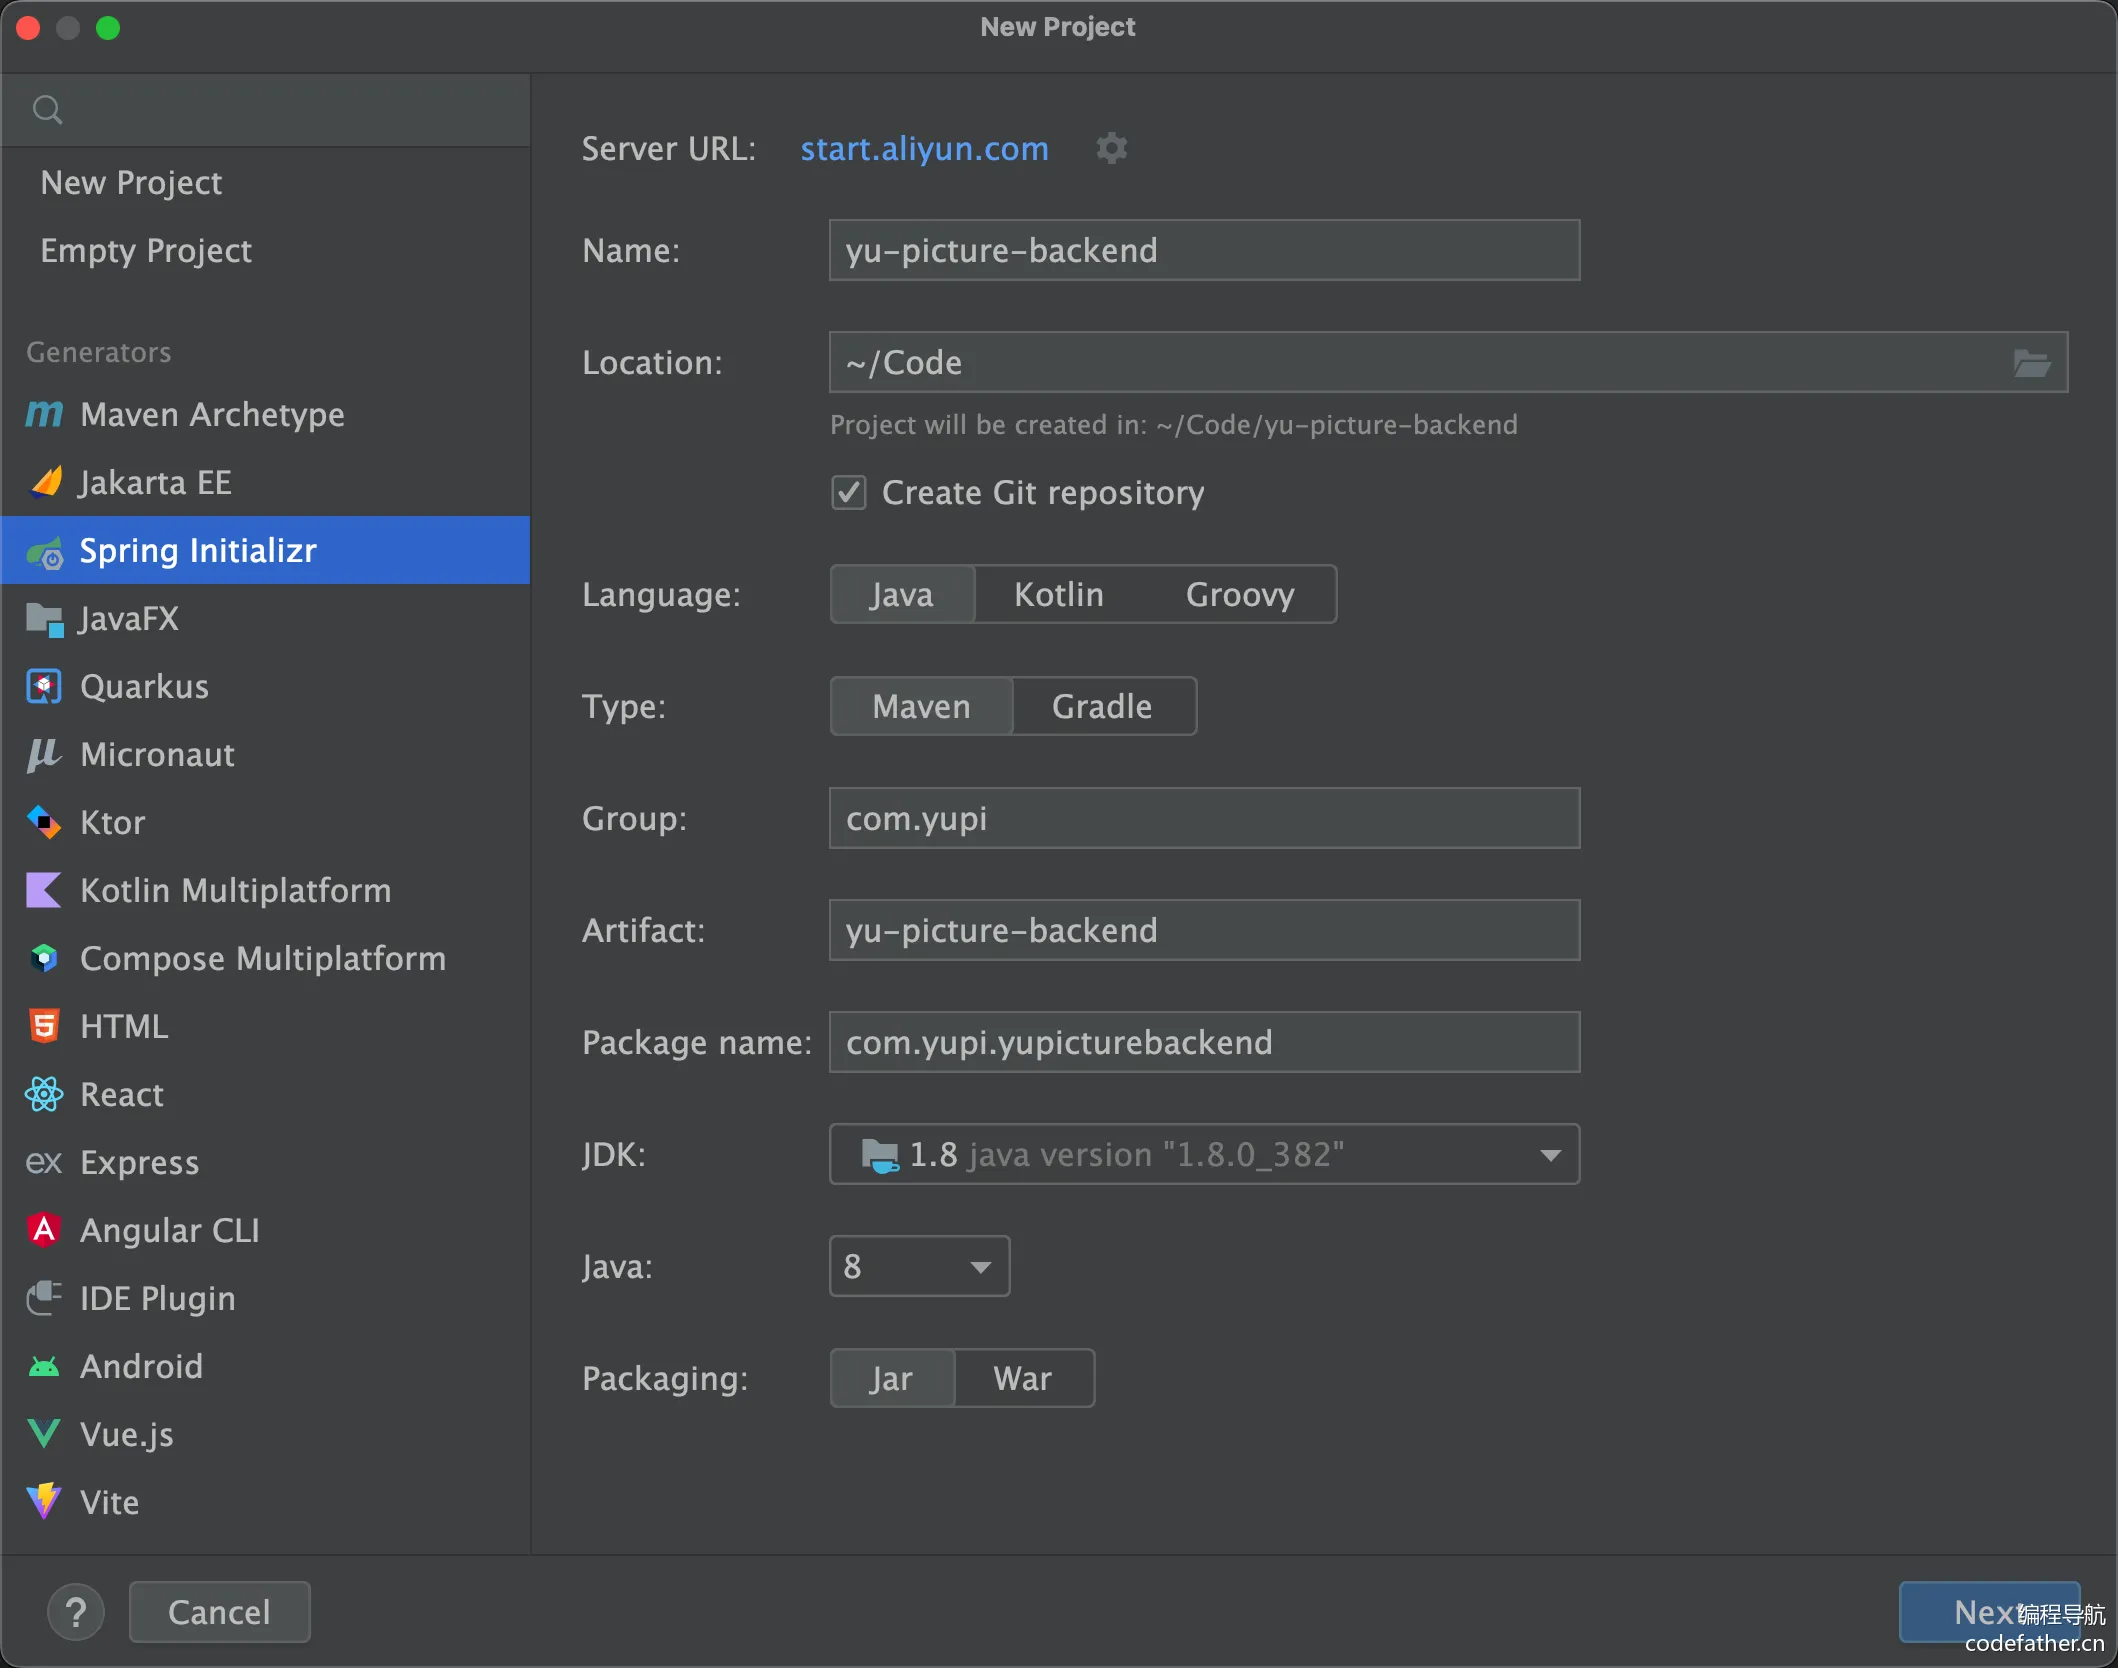Viewport: 2118px width, 1668px height.
Task: Choose Angular CLI generator
Action: 266,1230
